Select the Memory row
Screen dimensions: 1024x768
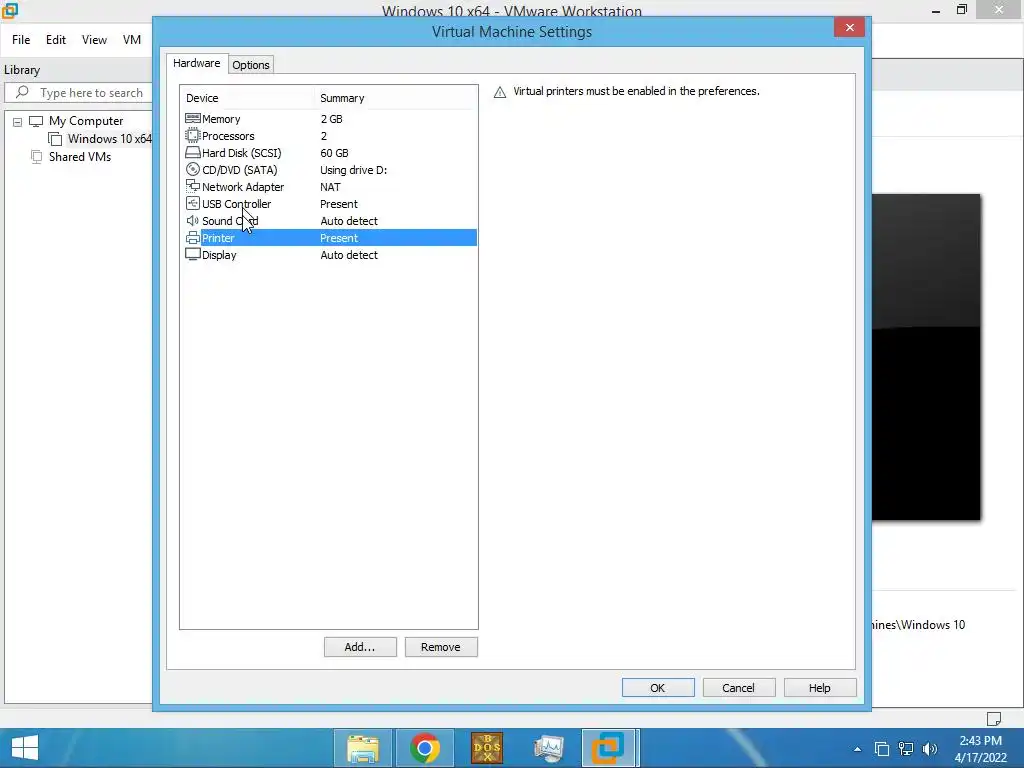coord(330,119)
